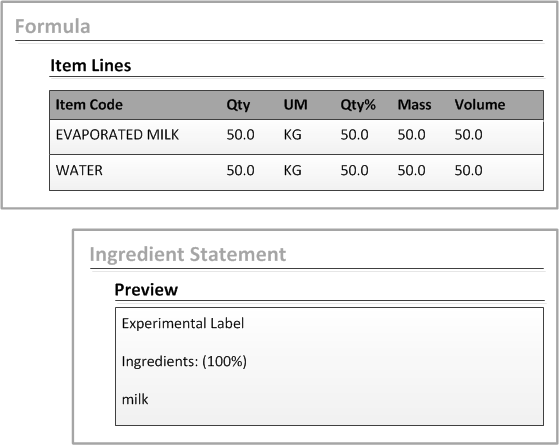This screenshot has width=559, height=445.
Task: Click the Preview heading
Action: (x=146, y=290)
